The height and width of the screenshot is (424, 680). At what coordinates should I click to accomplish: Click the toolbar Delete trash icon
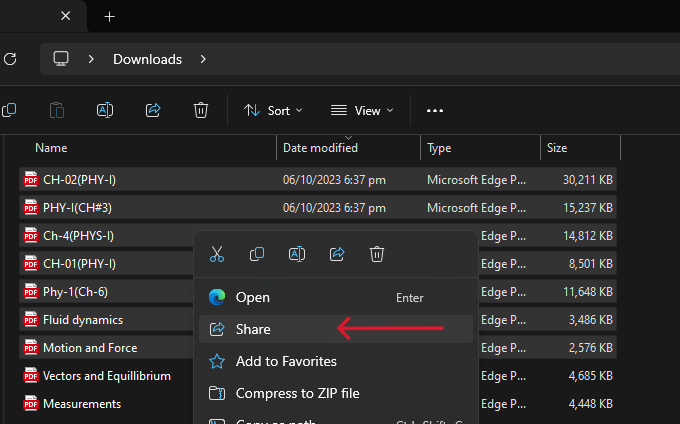pos(201,110)
